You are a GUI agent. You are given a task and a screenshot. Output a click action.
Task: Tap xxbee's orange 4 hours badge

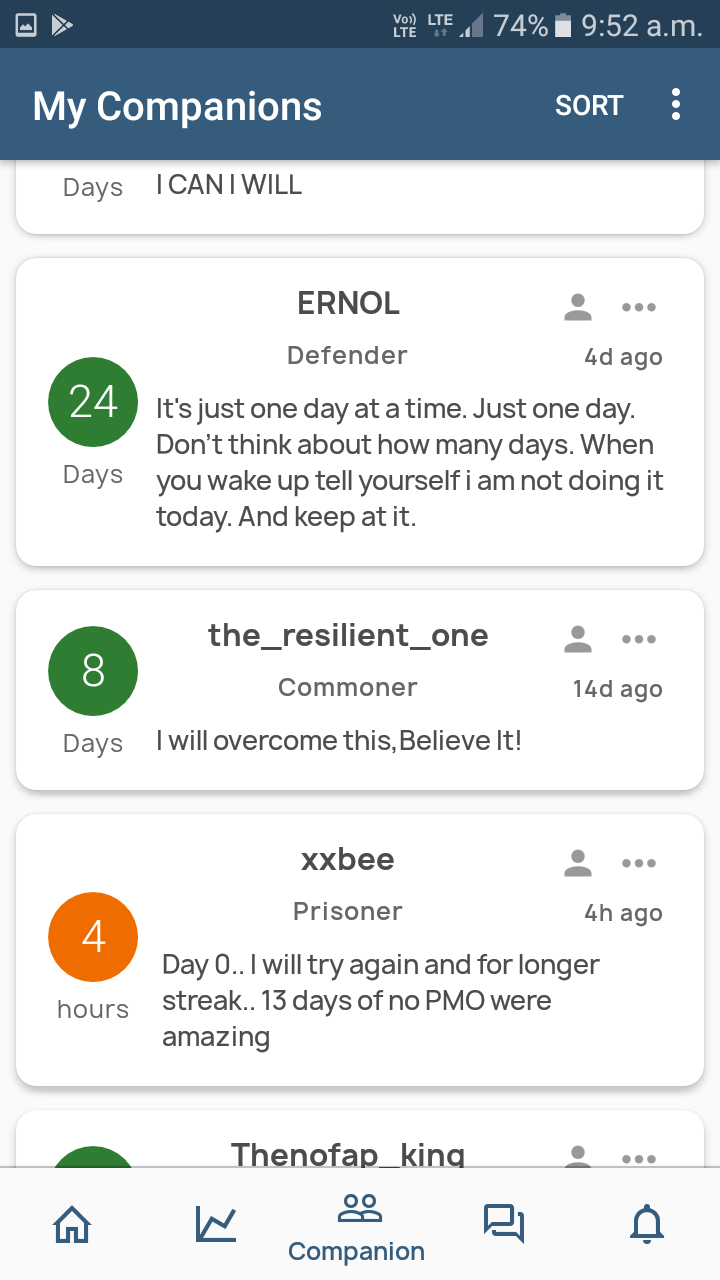click(93, 937)
